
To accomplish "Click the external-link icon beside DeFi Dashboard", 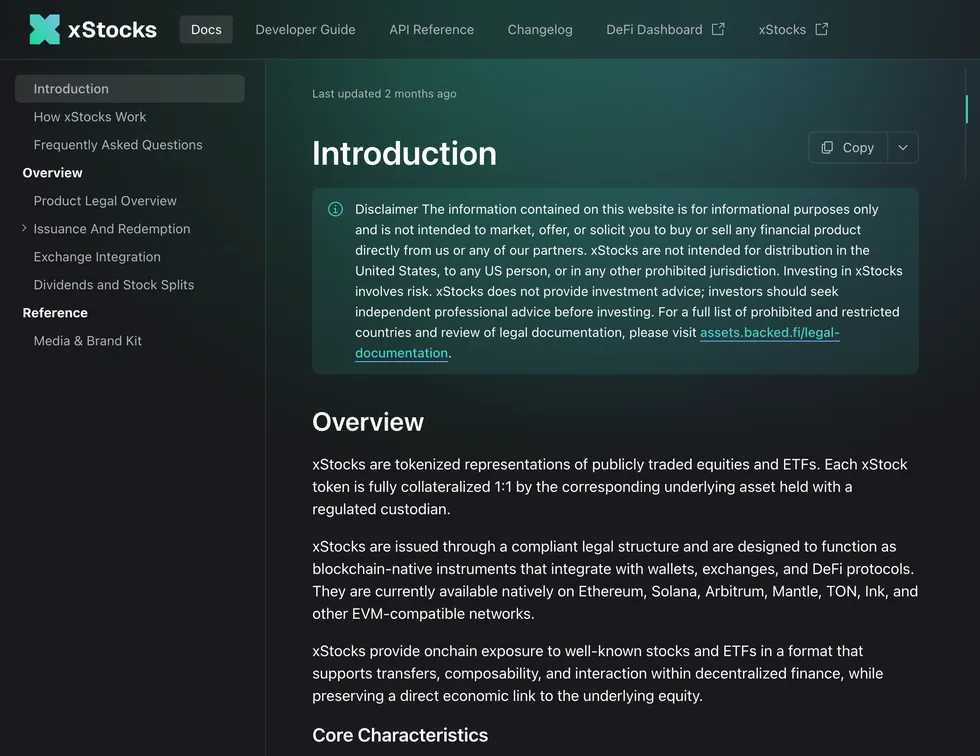I will 718,29.
